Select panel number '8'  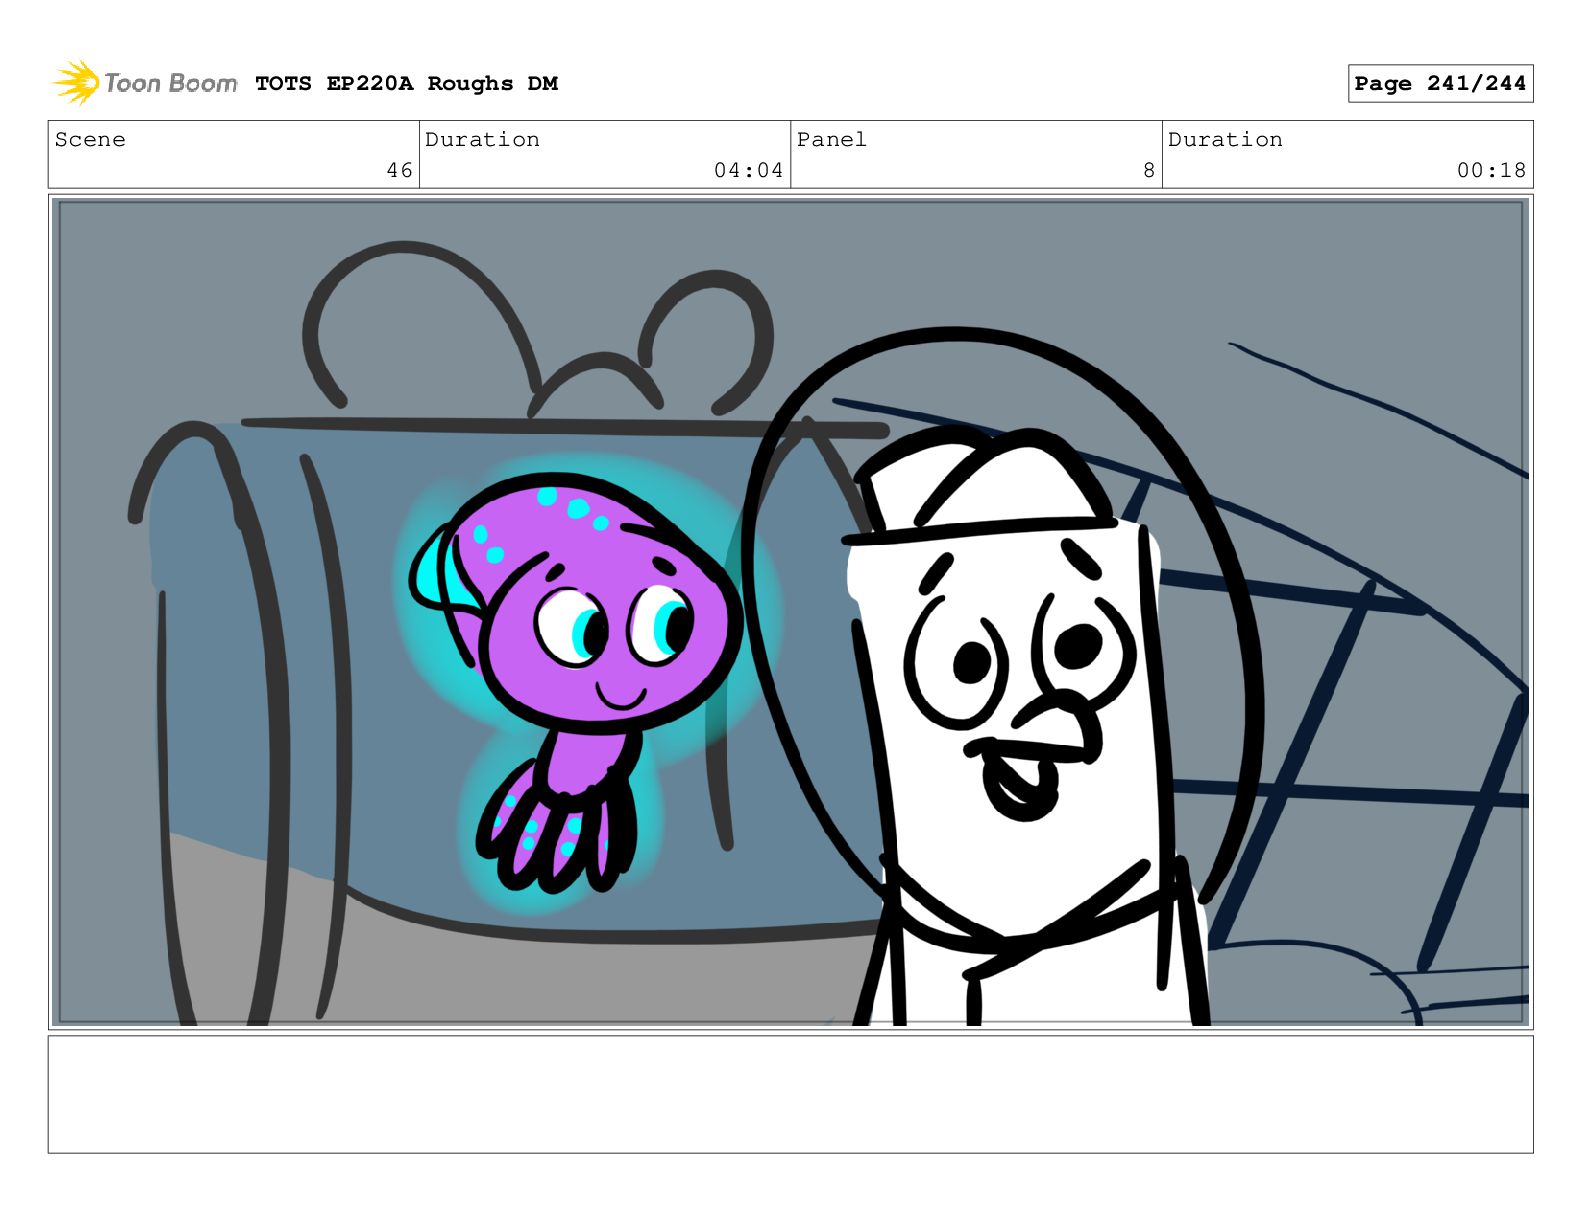click(1149, 171)
